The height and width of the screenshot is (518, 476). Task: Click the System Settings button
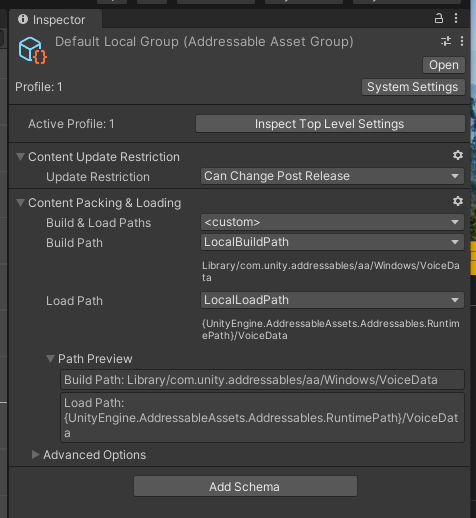[413, 87]
